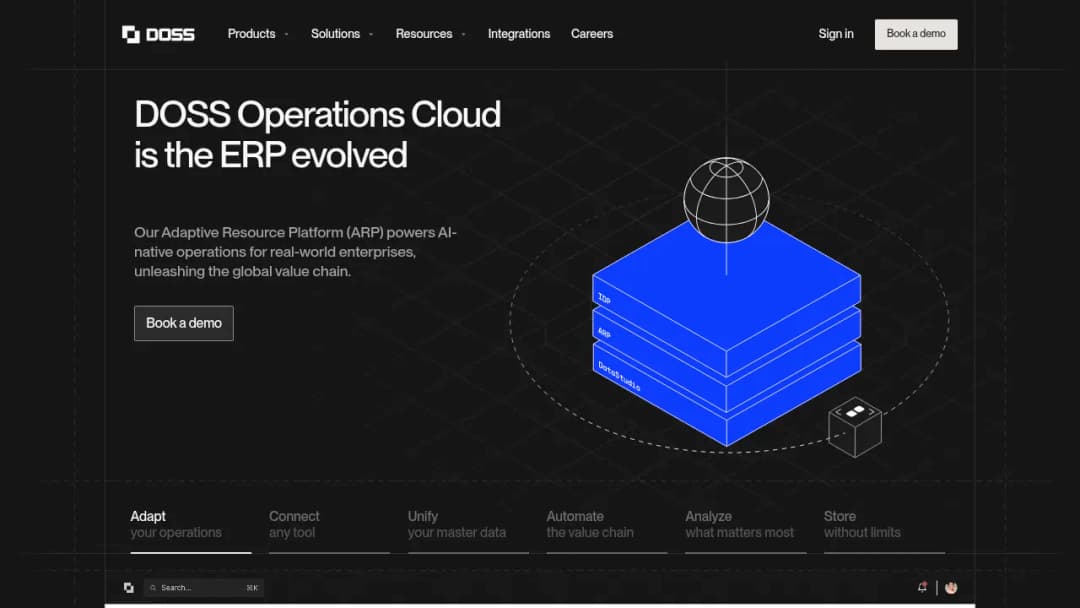Open the Integrations page

(x=519, y=34)
